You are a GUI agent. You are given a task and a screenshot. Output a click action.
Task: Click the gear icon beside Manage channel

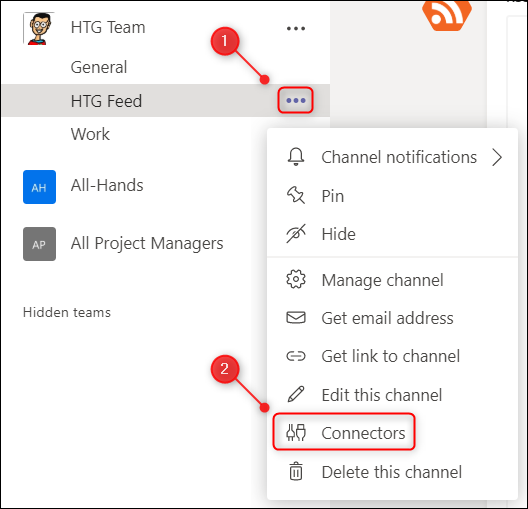point(296,279)
